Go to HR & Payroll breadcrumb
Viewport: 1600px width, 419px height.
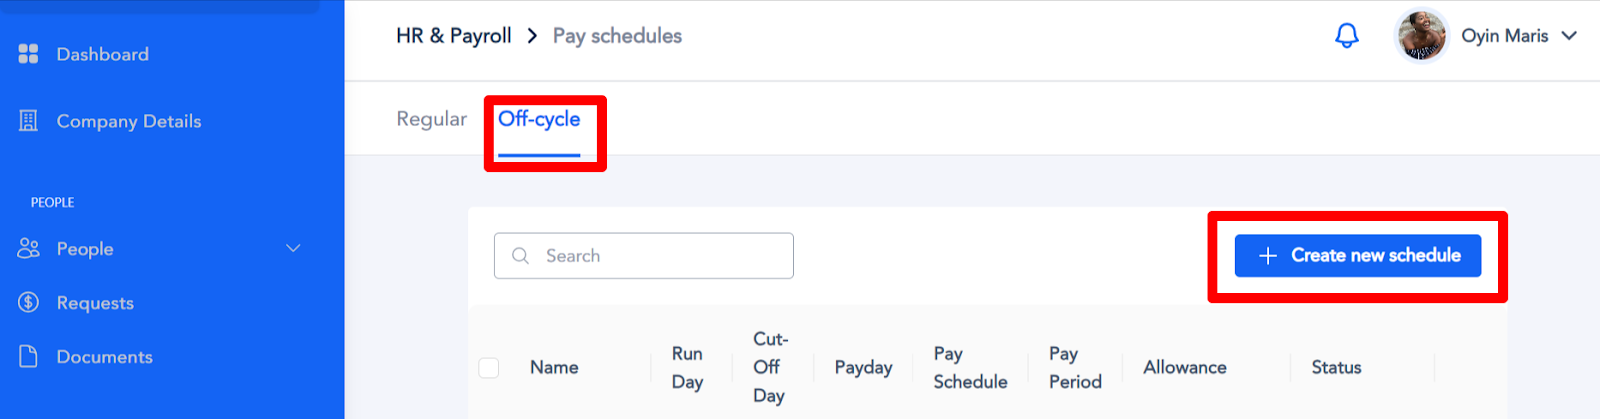coord(453,36)
